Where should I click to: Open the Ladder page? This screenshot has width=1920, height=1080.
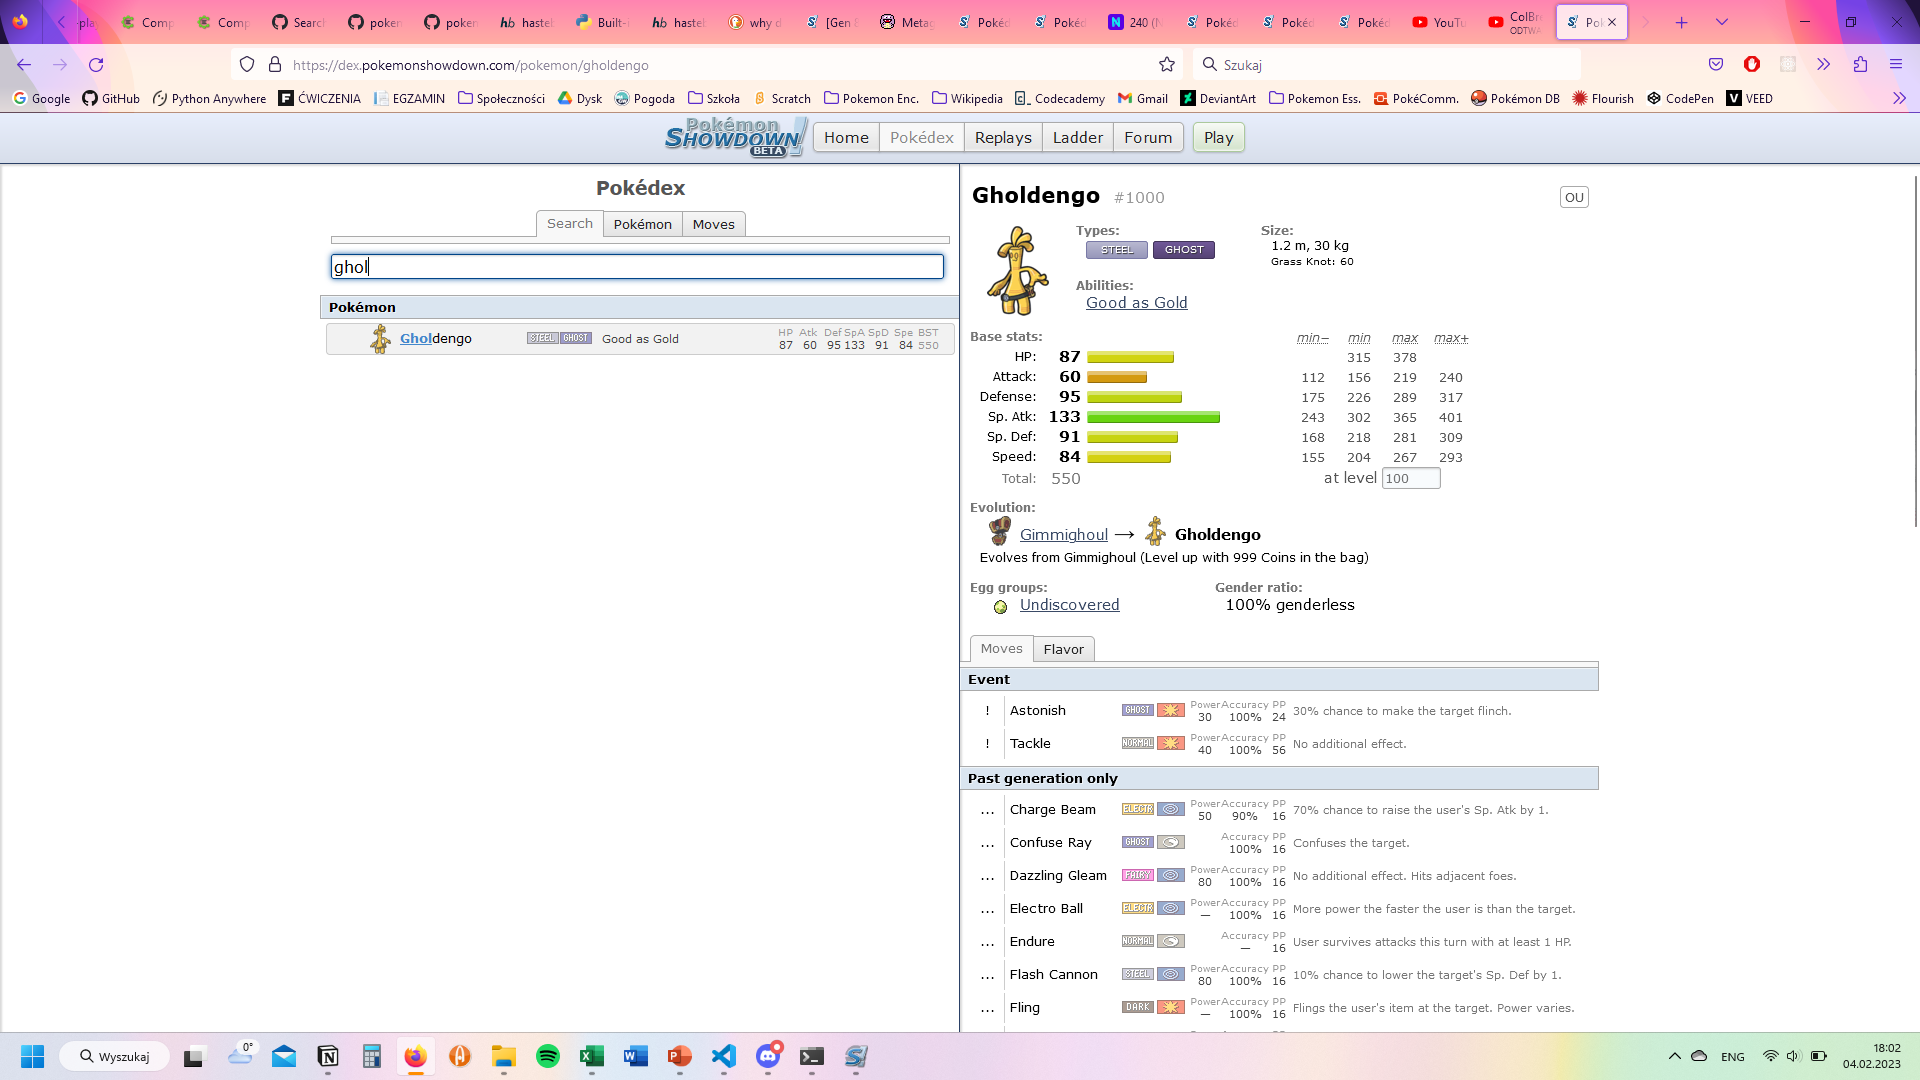click(1077, 137)
